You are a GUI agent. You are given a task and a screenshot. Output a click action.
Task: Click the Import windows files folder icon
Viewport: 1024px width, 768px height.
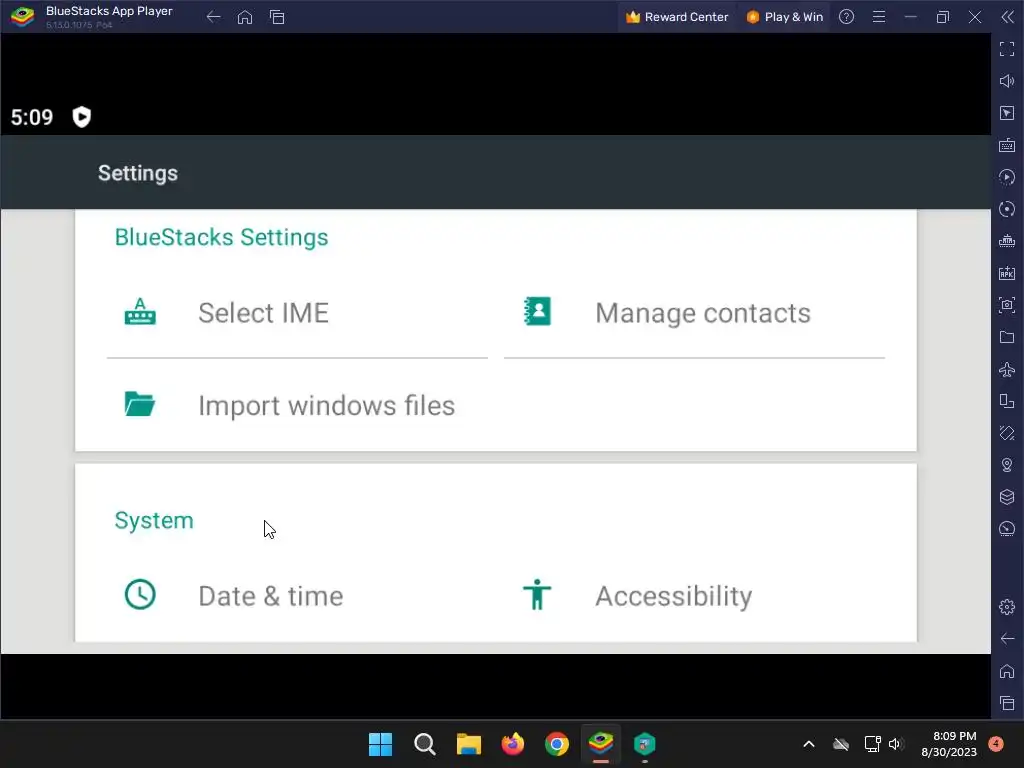click(x=140, y=404)
